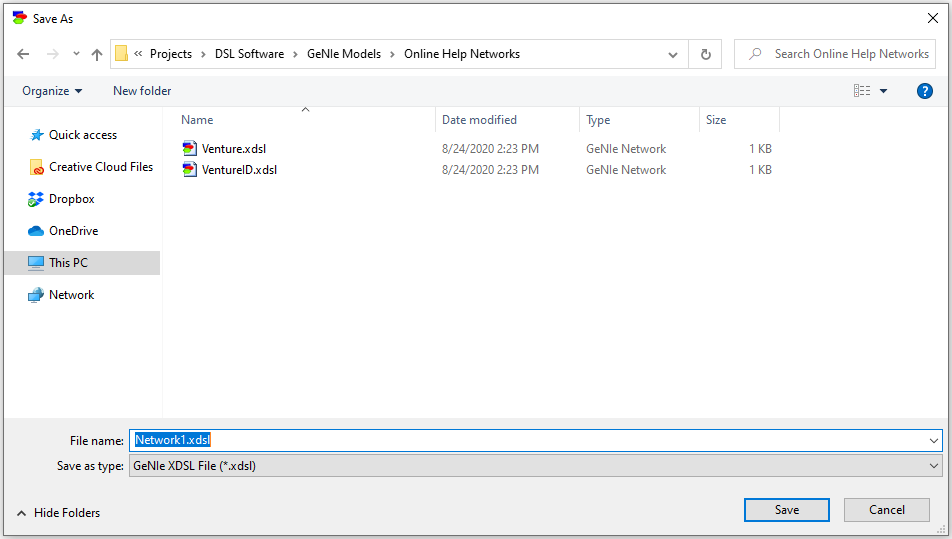952x539 pixels.
Task: Change the view layout icon
Action: coord(862,91)
